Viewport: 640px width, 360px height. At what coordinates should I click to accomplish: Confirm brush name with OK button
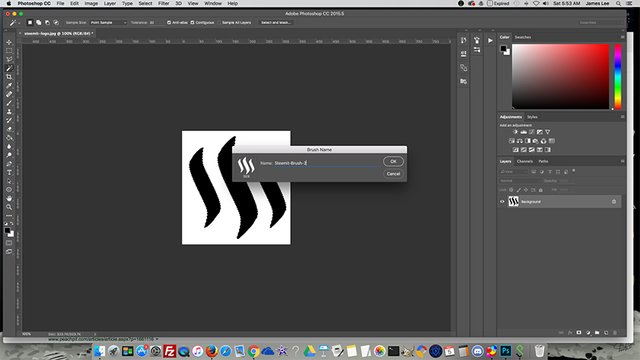coord(393,161)
